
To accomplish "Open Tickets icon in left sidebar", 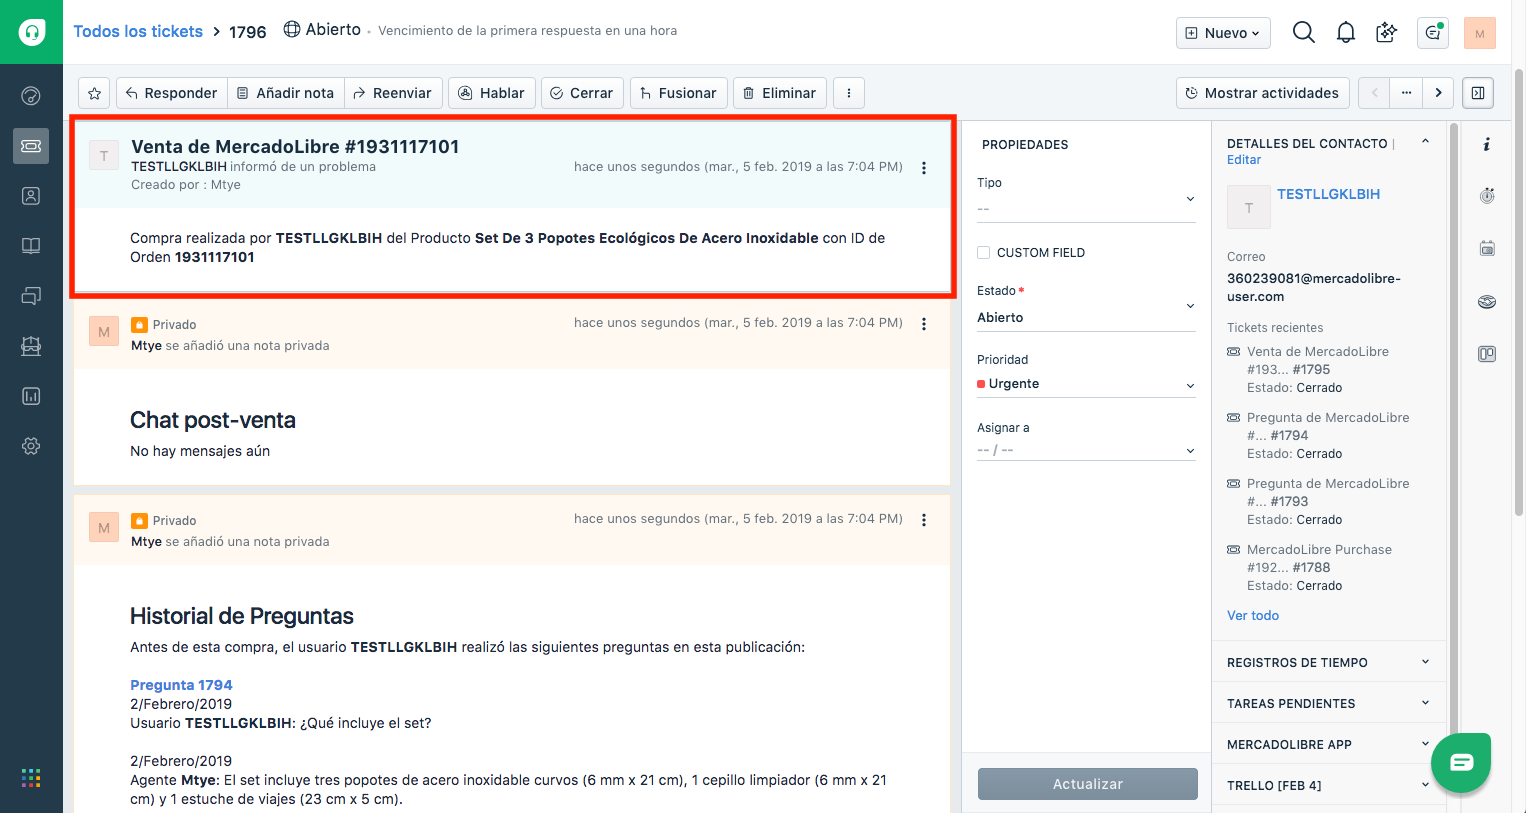I will [31, 146].
